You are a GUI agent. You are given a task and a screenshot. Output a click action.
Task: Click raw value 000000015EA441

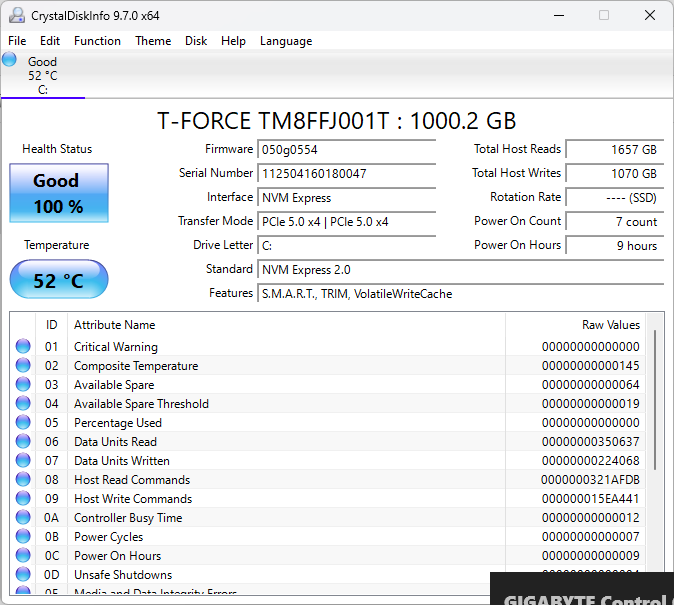(x=590, y=498)
